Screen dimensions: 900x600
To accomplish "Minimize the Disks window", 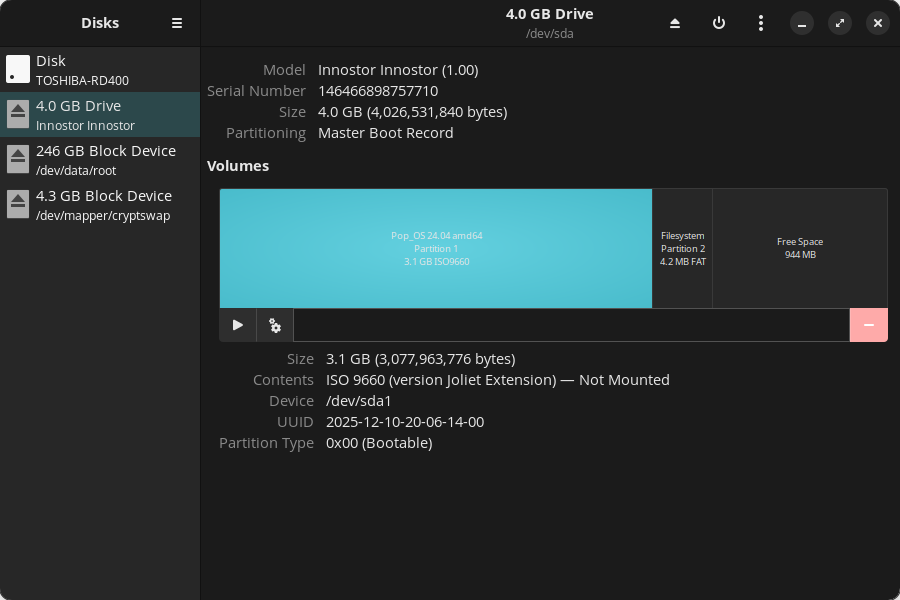I will [802, 23].
